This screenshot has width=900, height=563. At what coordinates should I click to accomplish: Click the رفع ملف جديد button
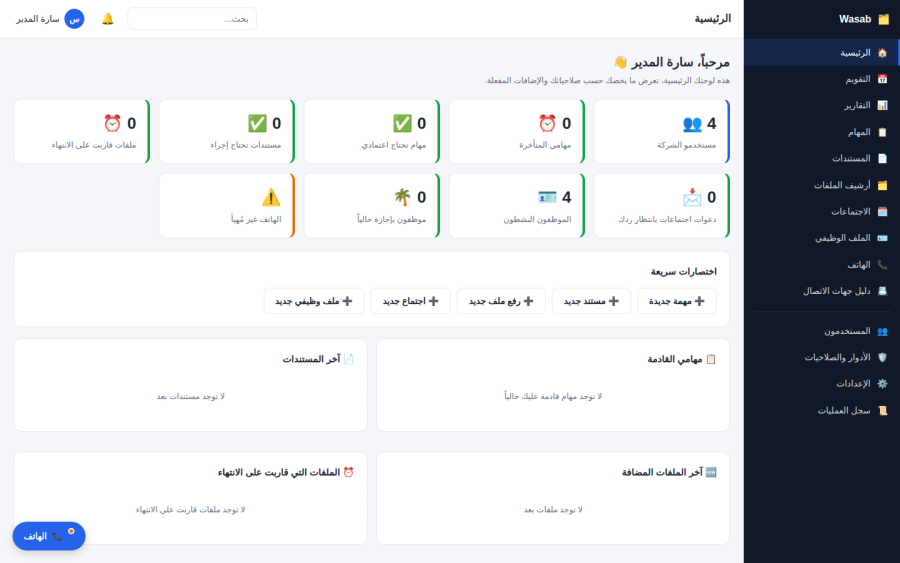[501, 301]
